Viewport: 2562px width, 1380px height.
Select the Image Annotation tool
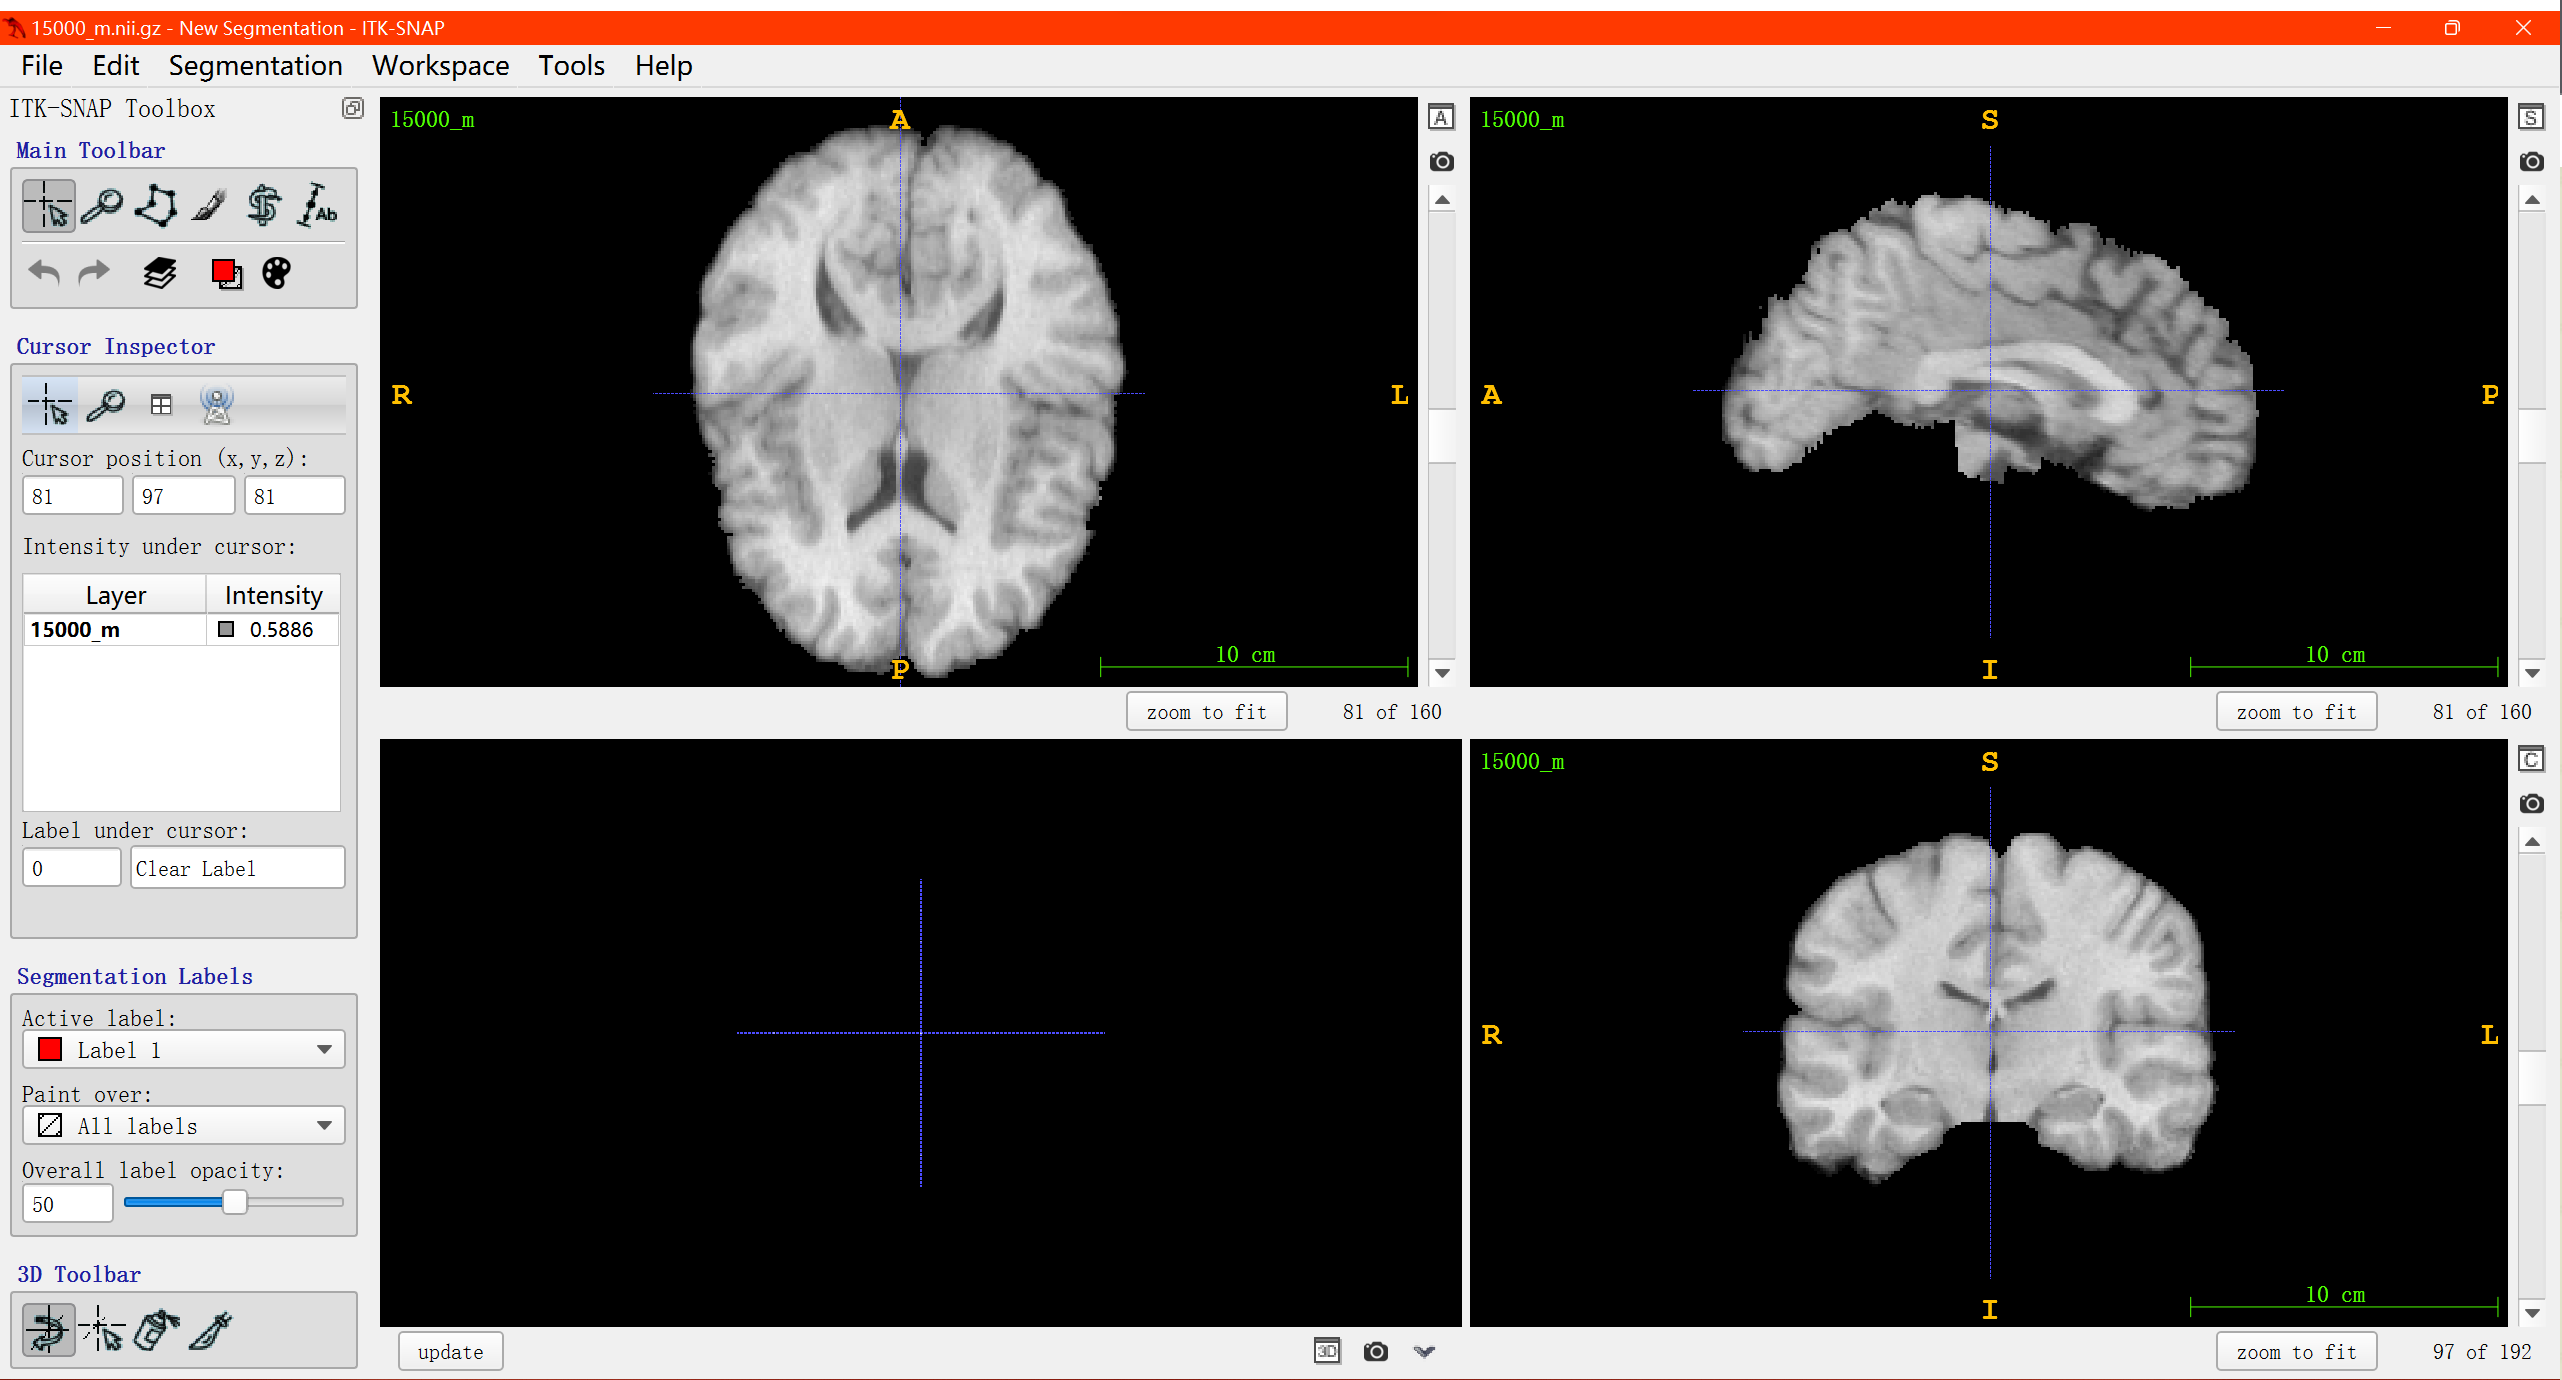click(318, 206)
